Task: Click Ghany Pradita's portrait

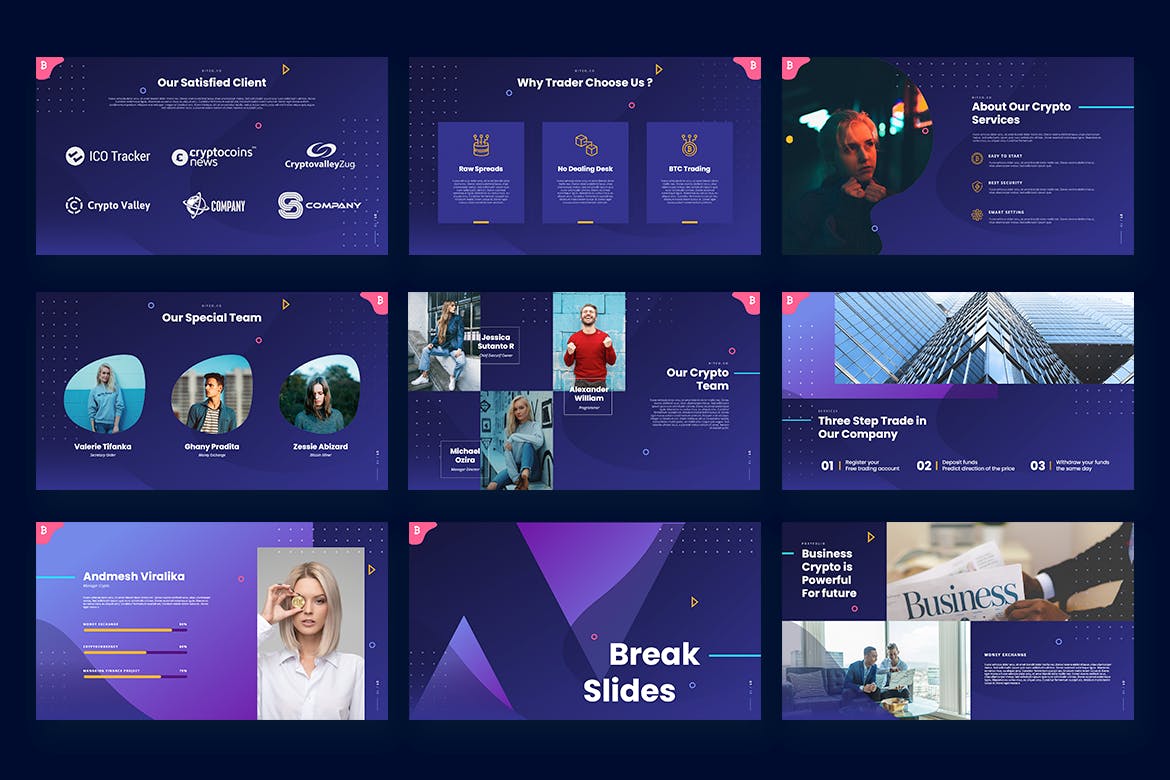Action: pyautogui.click(x=211, y=393)
